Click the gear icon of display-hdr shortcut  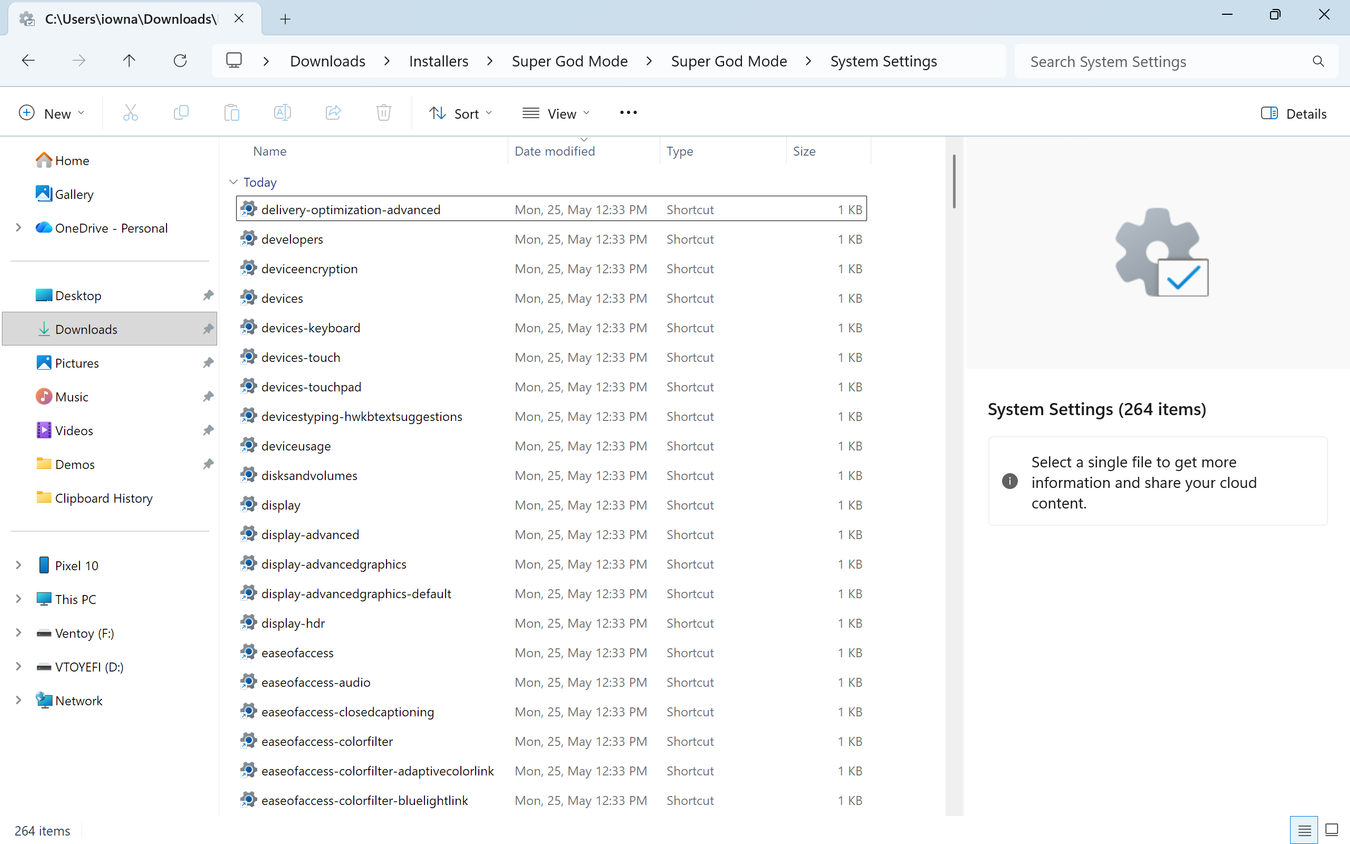click(249, 623)
